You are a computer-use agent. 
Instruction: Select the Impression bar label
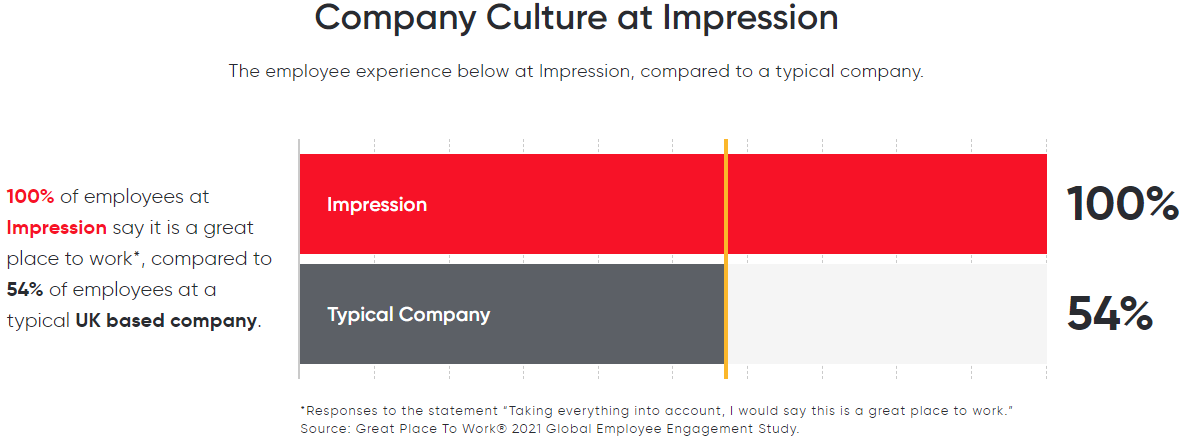(x=377, y=205)
